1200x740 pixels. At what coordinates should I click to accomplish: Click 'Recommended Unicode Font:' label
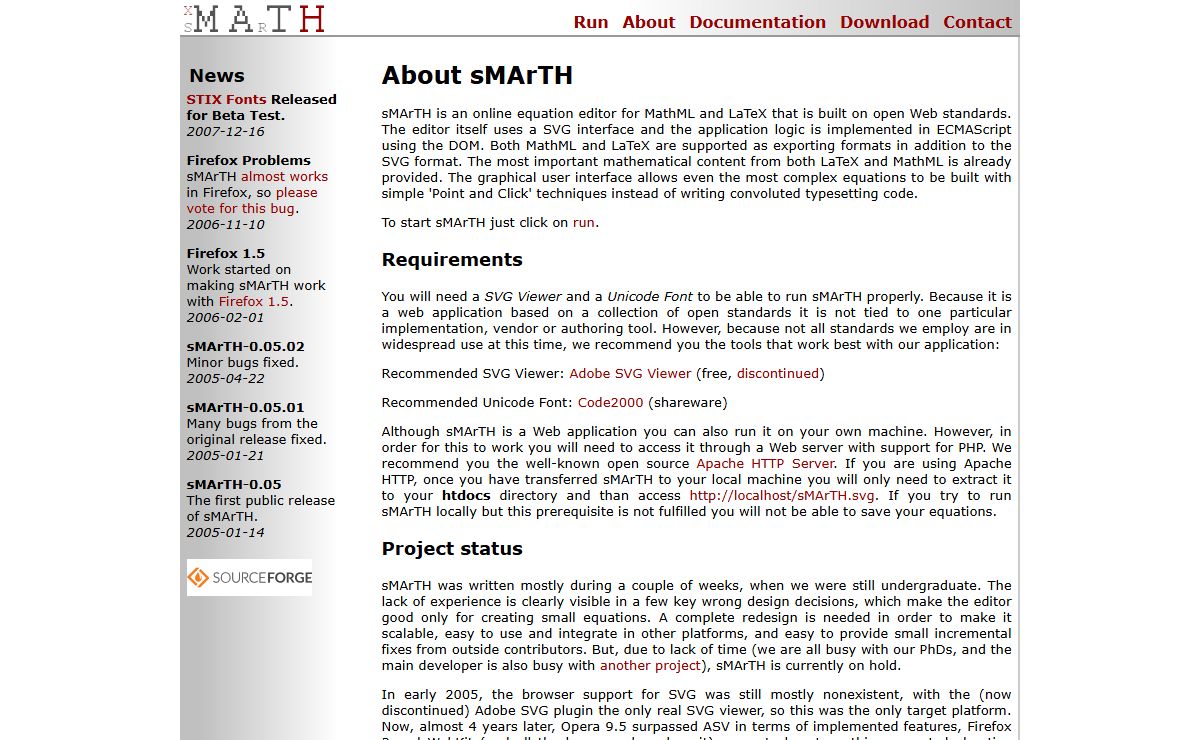click(x=478, y=402)
